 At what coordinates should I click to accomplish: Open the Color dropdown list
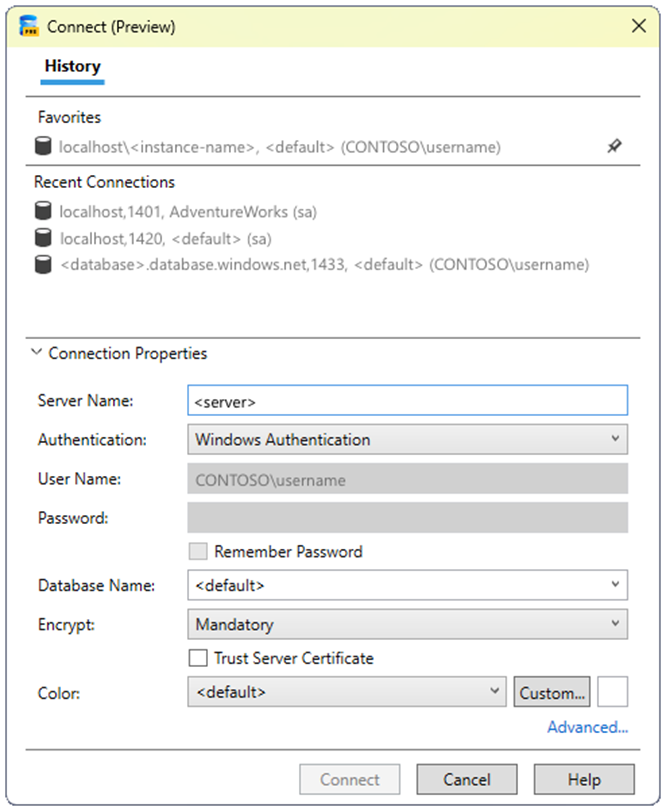[346, 692]
